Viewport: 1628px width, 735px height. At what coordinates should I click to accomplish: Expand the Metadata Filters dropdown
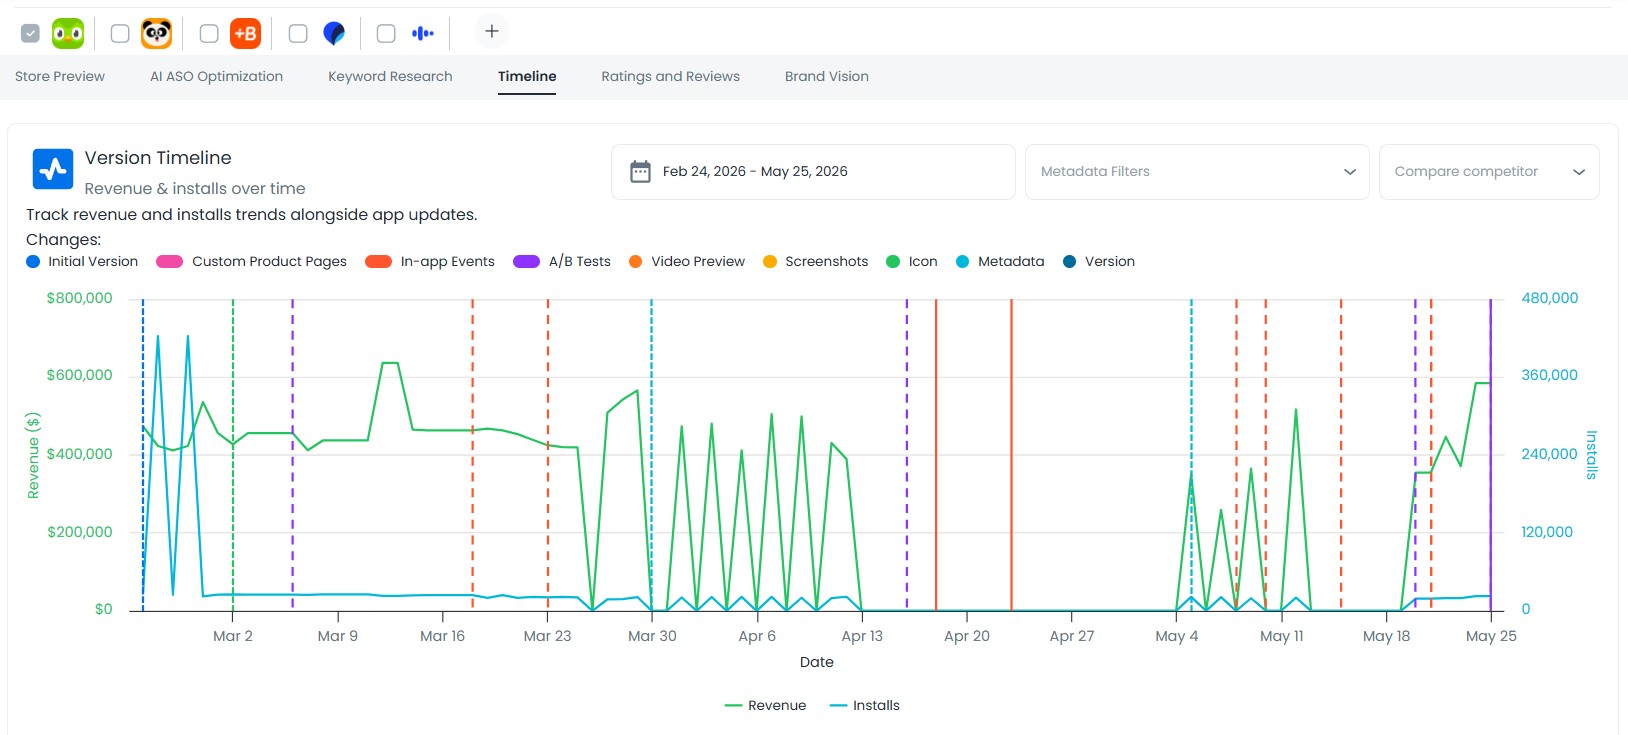[x=1197, y=172]
